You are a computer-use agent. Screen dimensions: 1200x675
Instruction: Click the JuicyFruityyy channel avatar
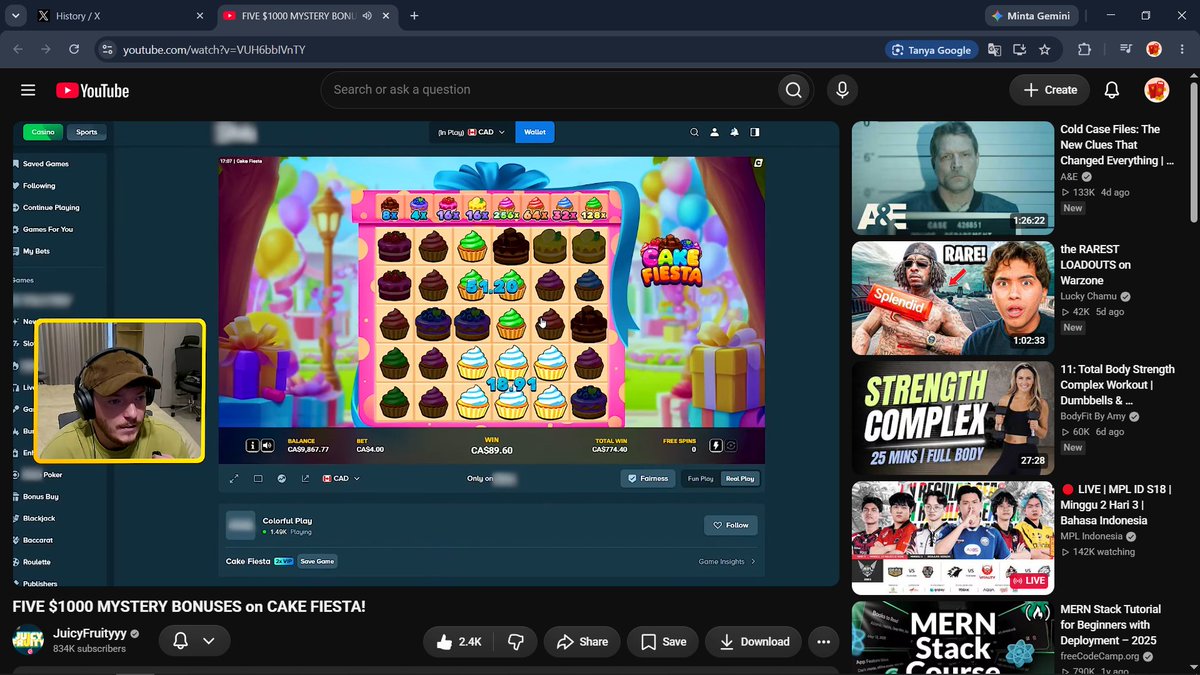(x=28, y=641)
